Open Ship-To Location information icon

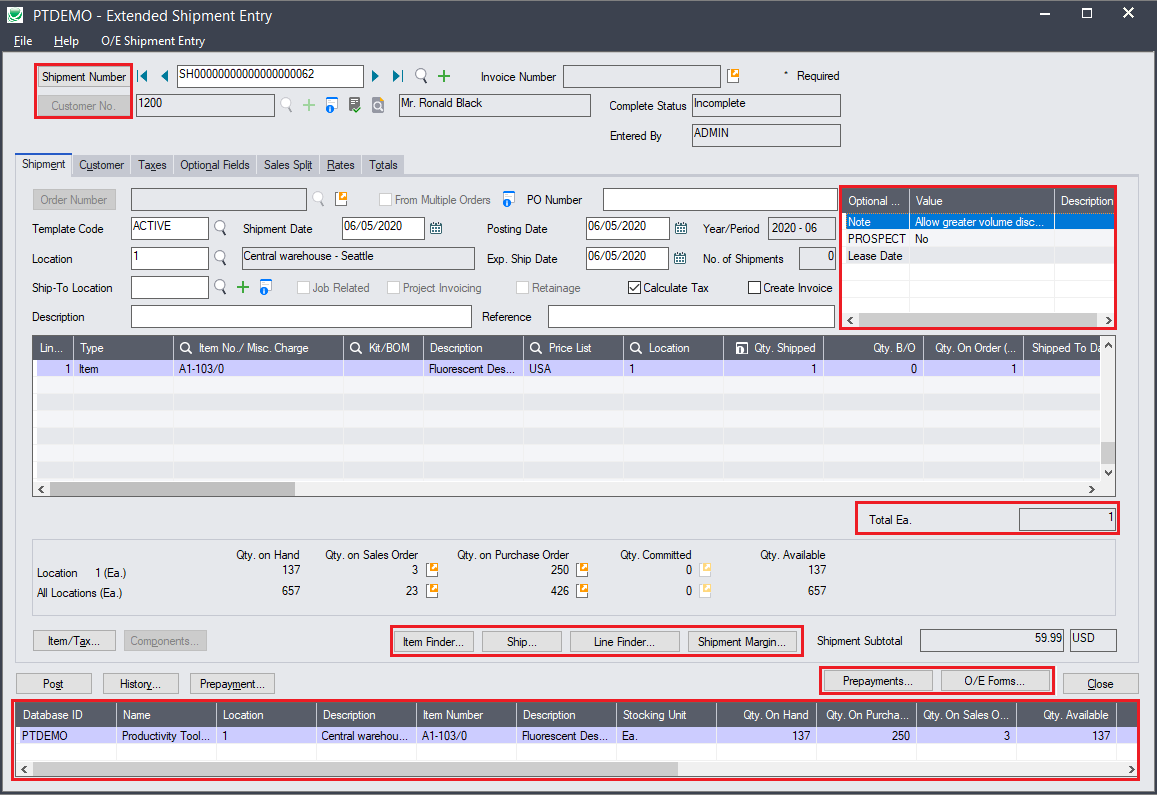tap(266, 287)
